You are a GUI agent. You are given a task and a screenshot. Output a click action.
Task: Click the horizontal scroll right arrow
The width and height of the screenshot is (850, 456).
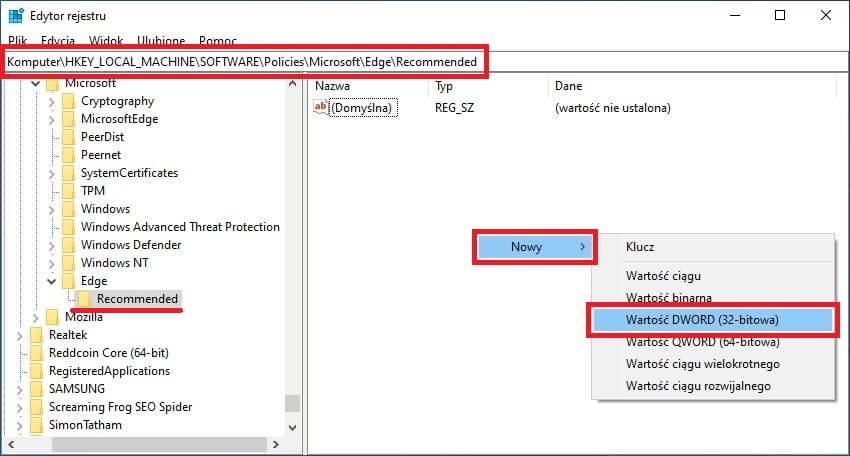click(275, 444)
